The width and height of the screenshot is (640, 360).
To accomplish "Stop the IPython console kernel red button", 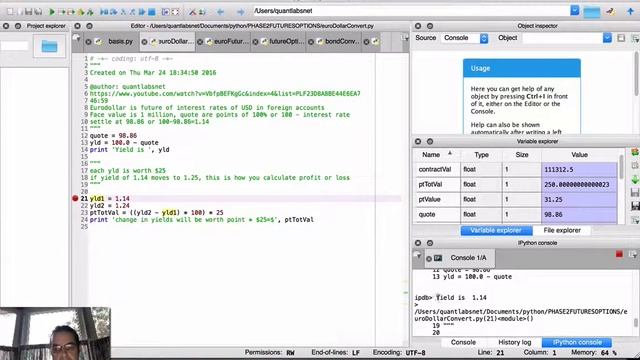I will point(619,254).
